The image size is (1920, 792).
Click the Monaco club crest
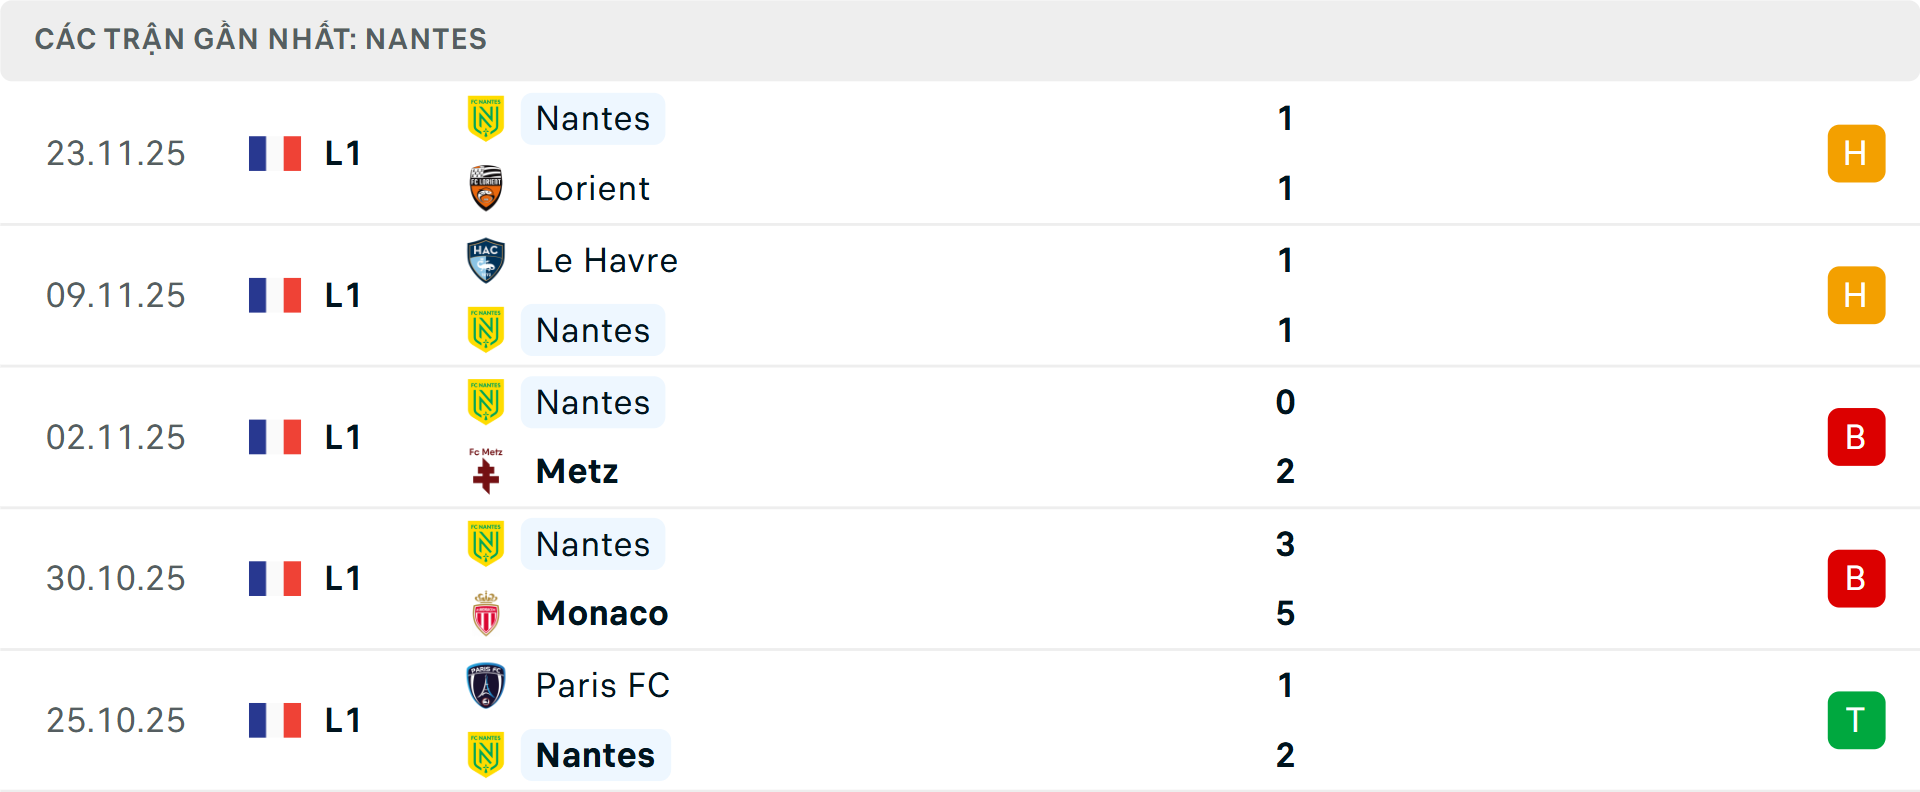[x=486, y=613]
